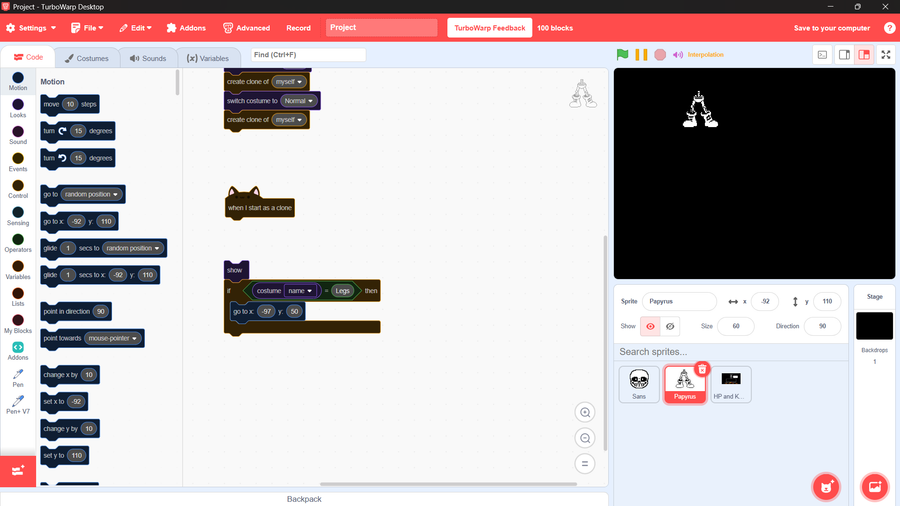Viewport: 900px width, 506px height.
Task: Open 'myself' dropdown in last create clone block
Action: tap(289, 120)
